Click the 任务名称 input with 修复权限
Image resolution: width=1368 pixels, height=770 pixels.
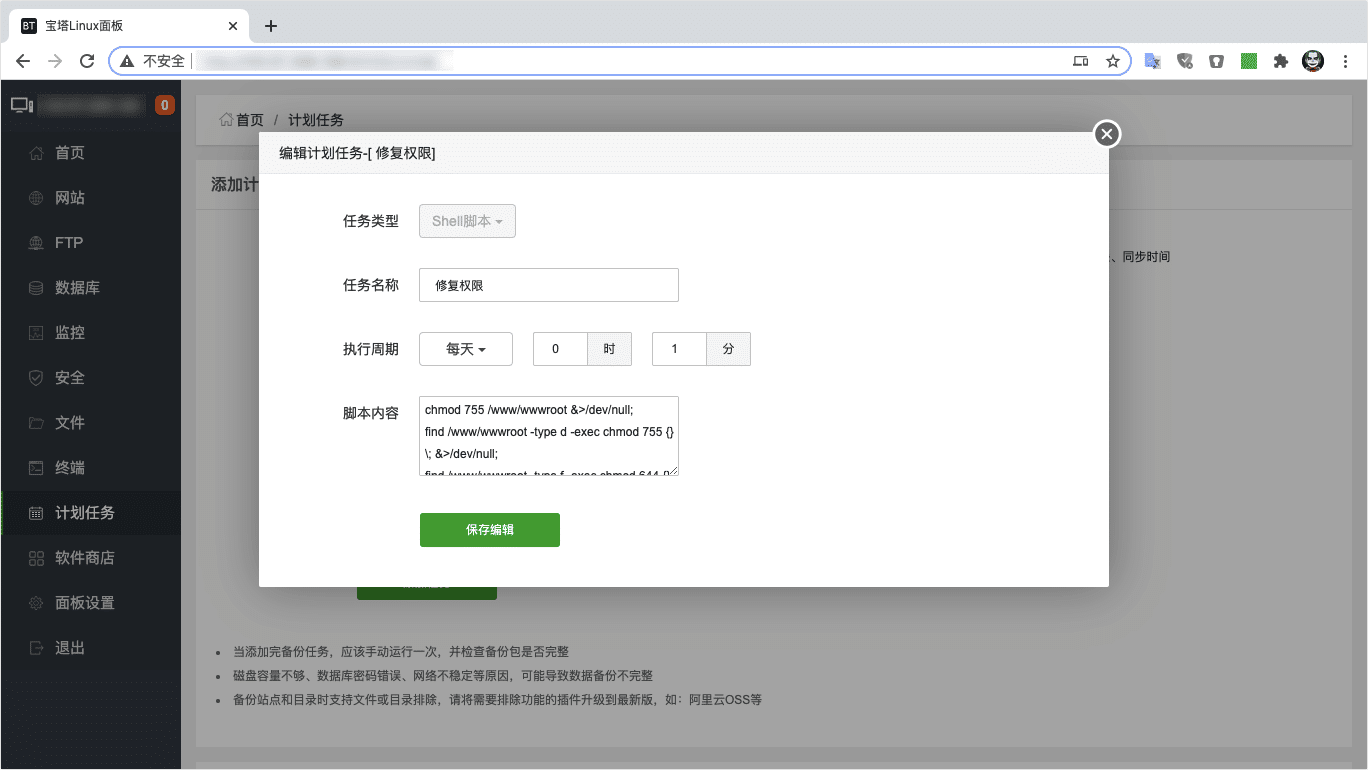(549, 285)
